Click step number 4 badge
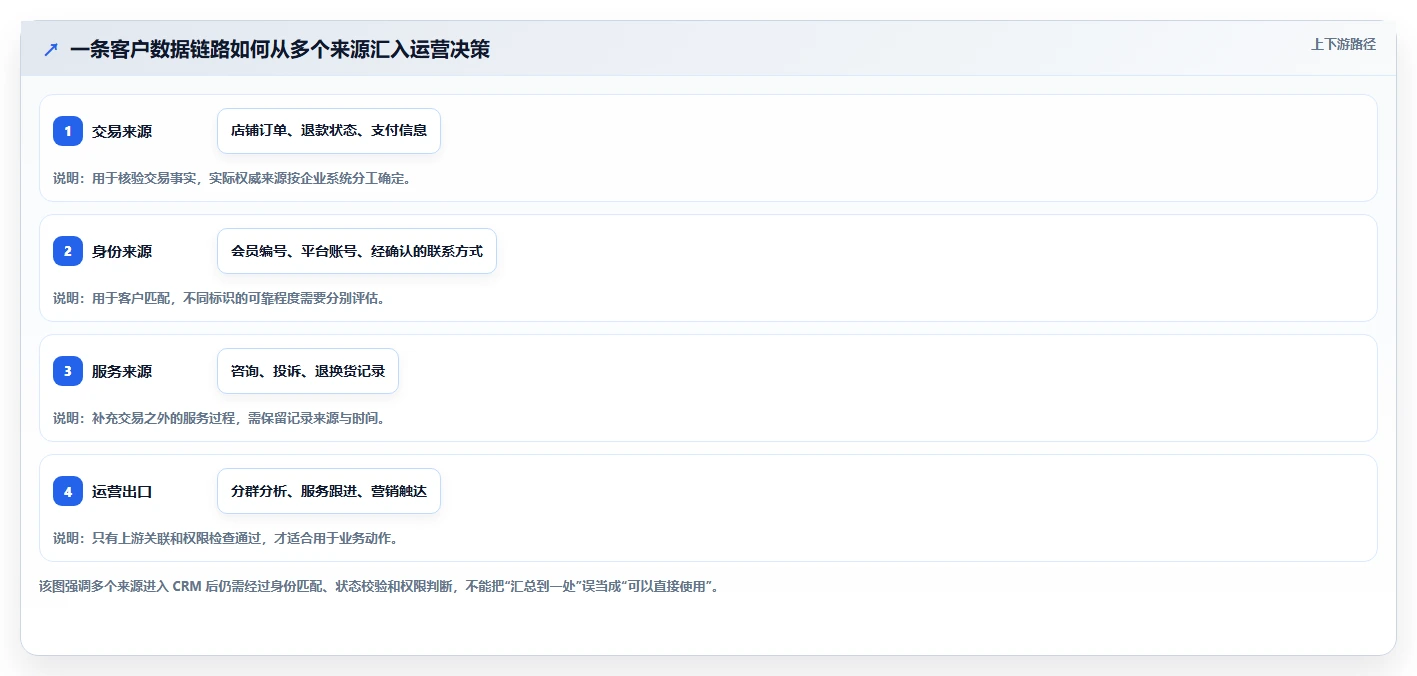Viewport: 1417px width, 676px height. (x=68, y=491)
